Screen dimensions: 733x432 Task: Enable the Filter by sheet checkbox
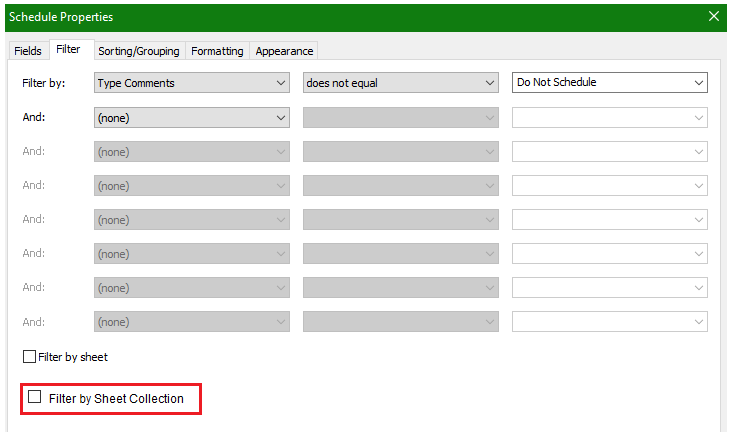pos(29,357)
